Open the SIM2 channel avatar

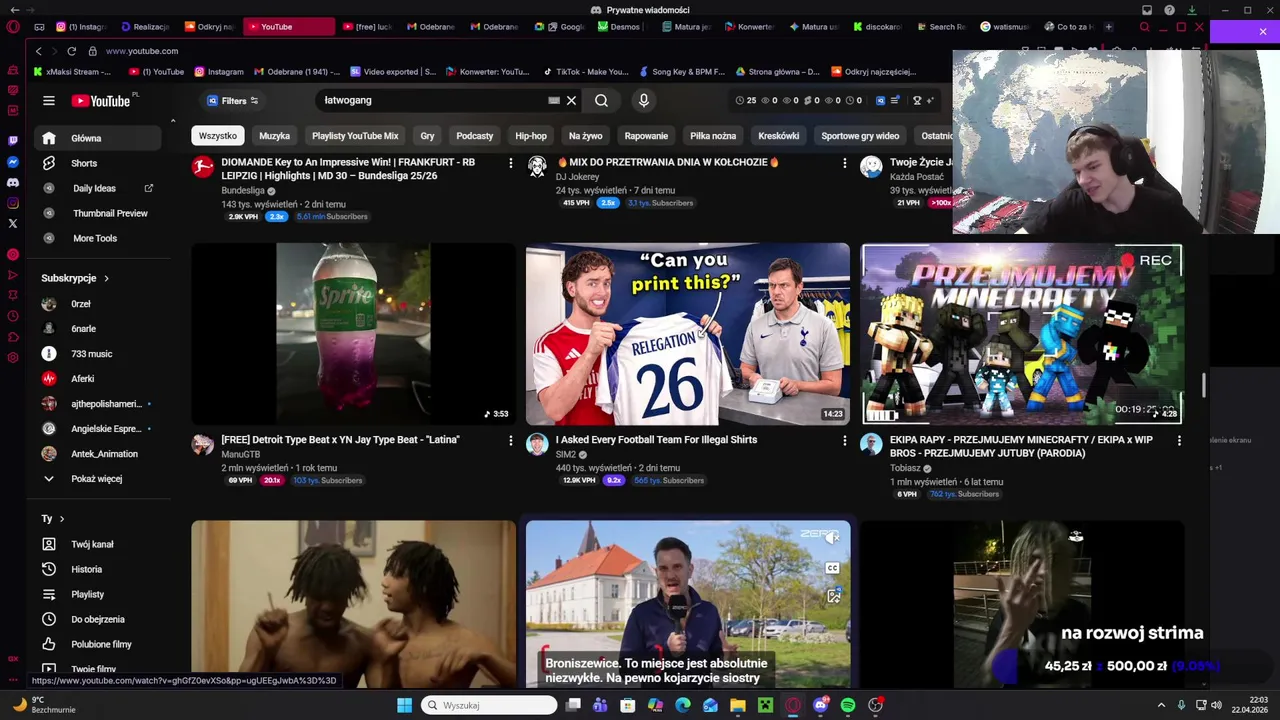(537, 444)
